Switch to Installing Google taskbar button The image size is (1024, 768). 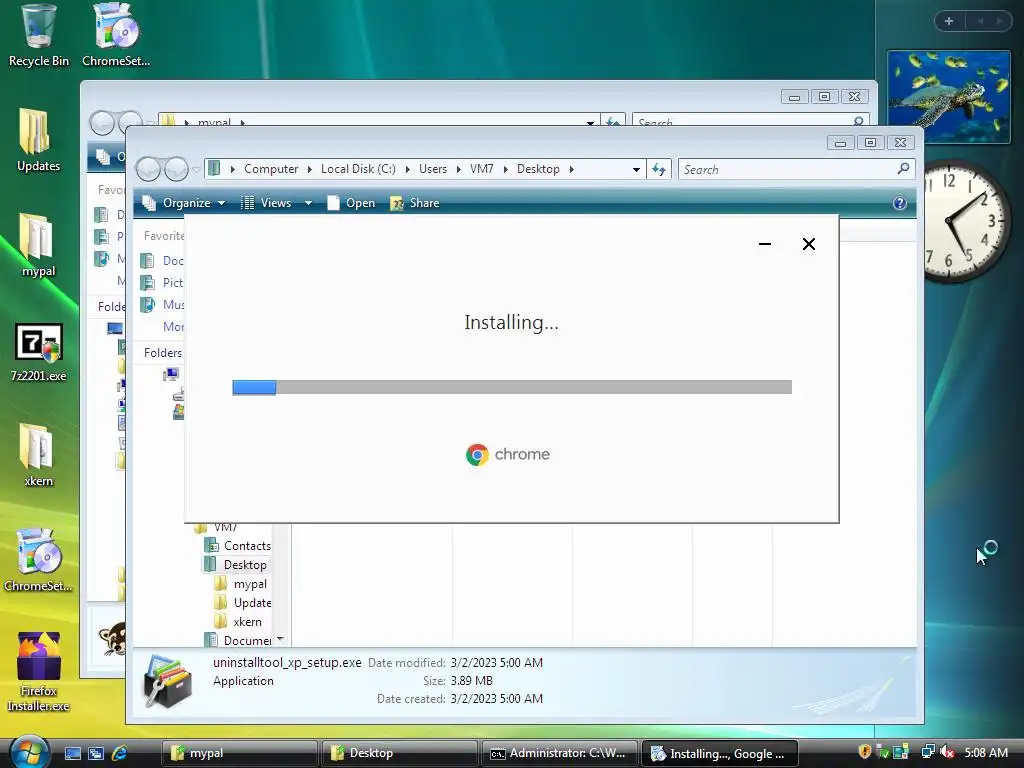(x=720, y=753)
